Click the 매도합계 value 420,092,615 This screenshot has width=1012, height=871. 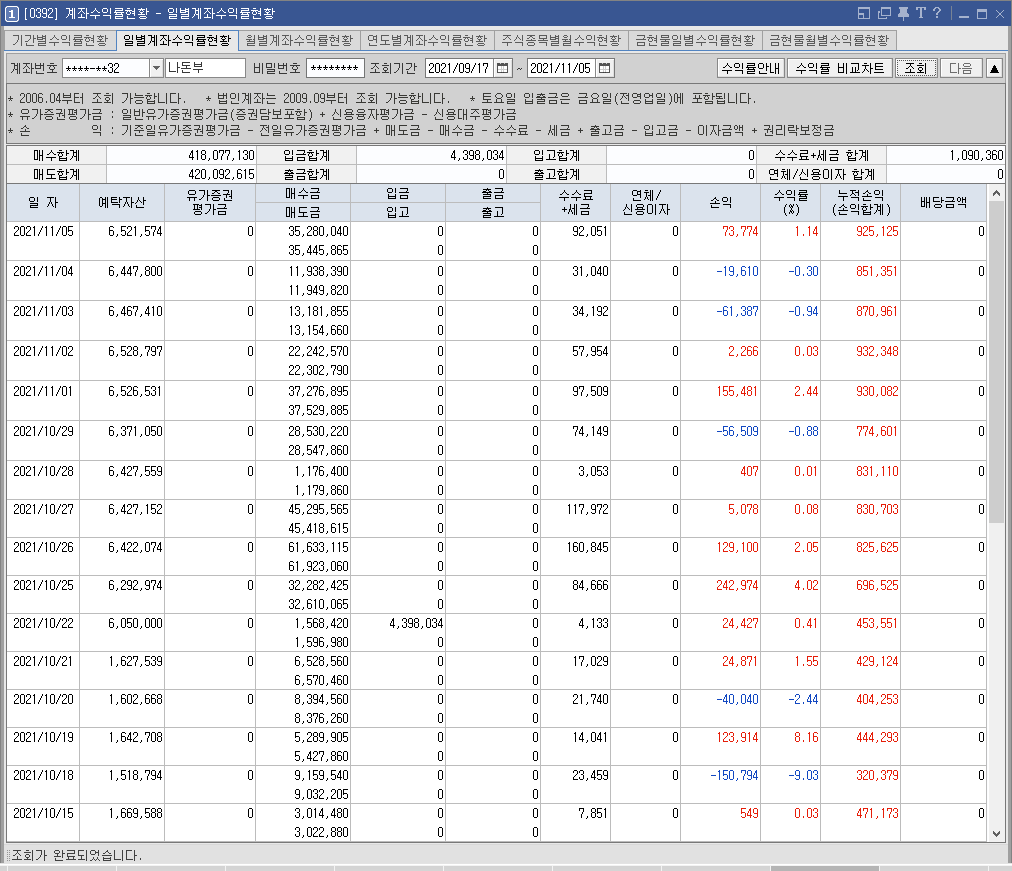pos(221,174)
